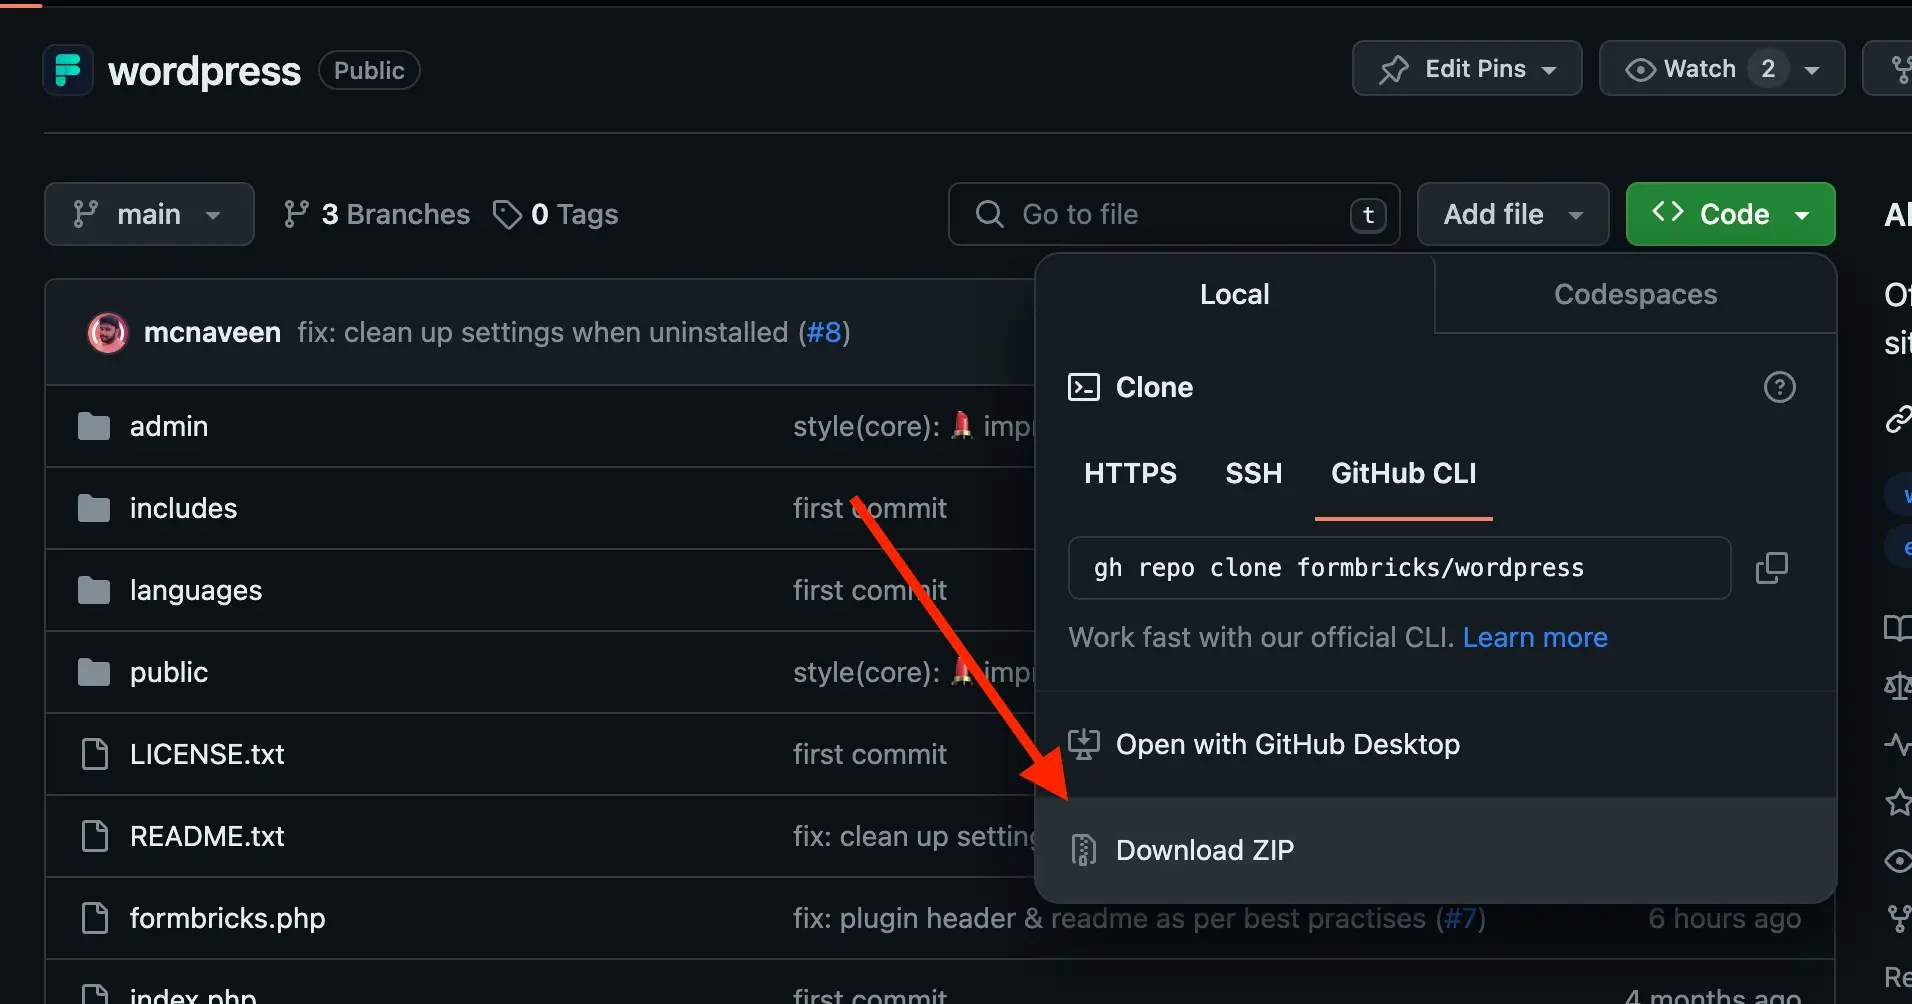
Task: Open the Edit Pins dropdown
Action: point(1467,68)
